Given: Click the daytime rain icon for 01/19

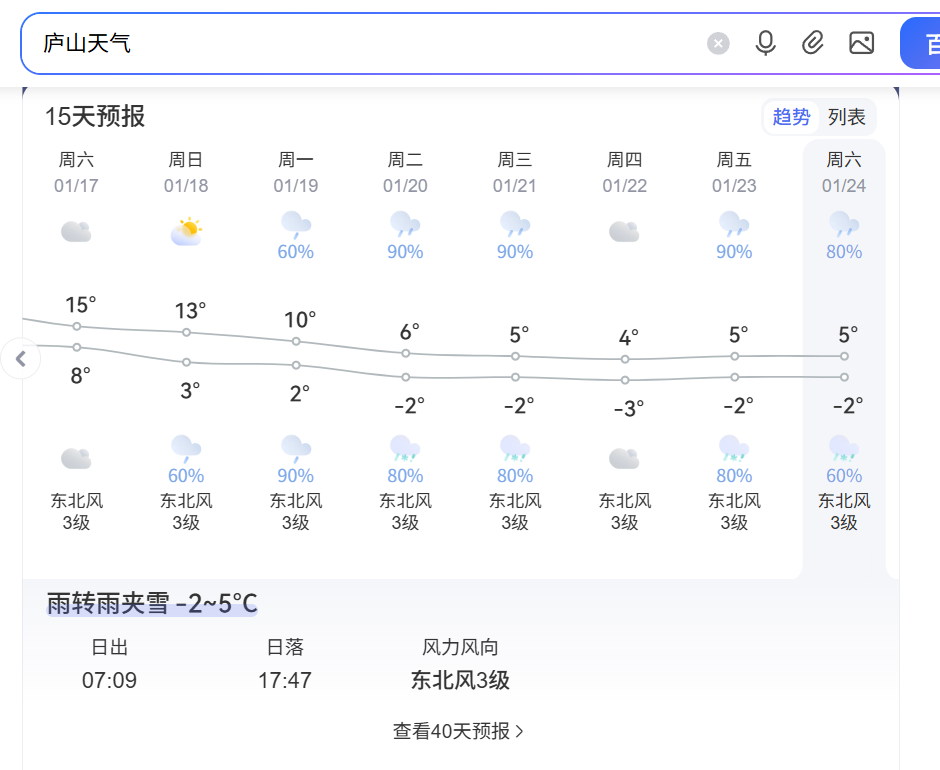Looking at the screenshot, I should [x=295, y=224].
